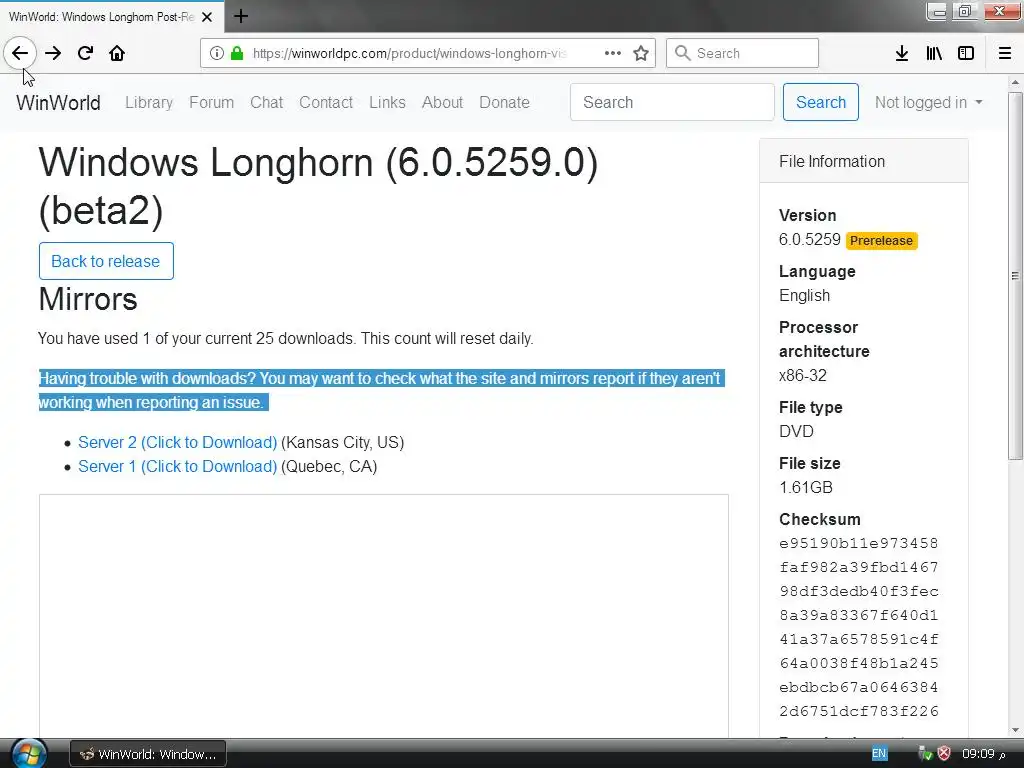The image size is (1024, 768).
Task: Open the Firefox hamburger menu
Action: point(1005,53)
